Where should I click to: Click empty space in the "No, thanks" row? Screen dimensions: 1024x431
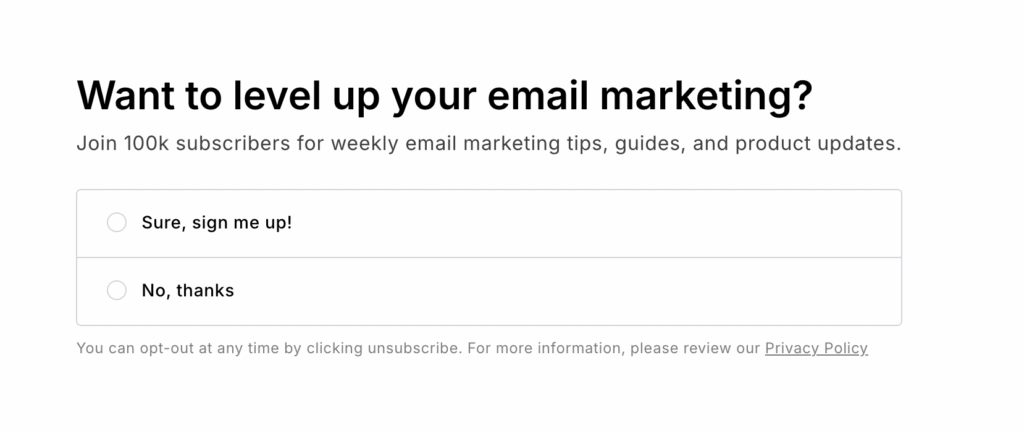pos(600,291)
